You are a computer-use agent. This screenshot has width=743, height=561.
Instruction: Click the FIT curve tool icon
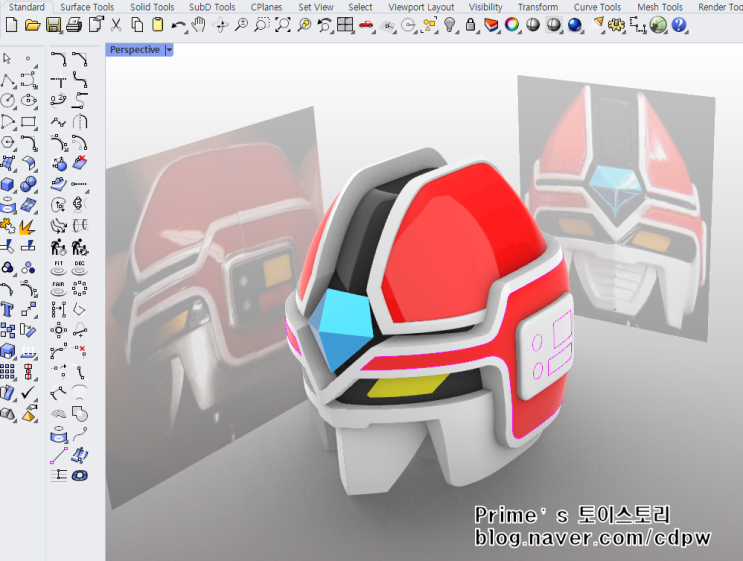(59, 268)
